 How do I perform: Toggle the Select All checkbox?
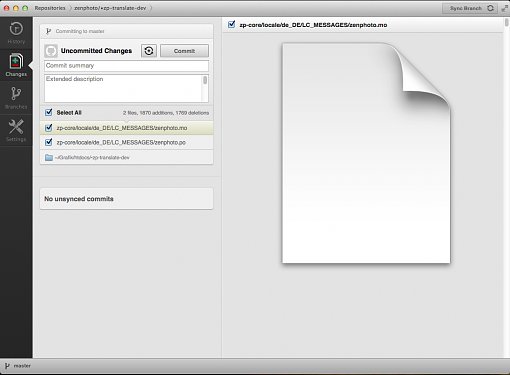[49, 112]
